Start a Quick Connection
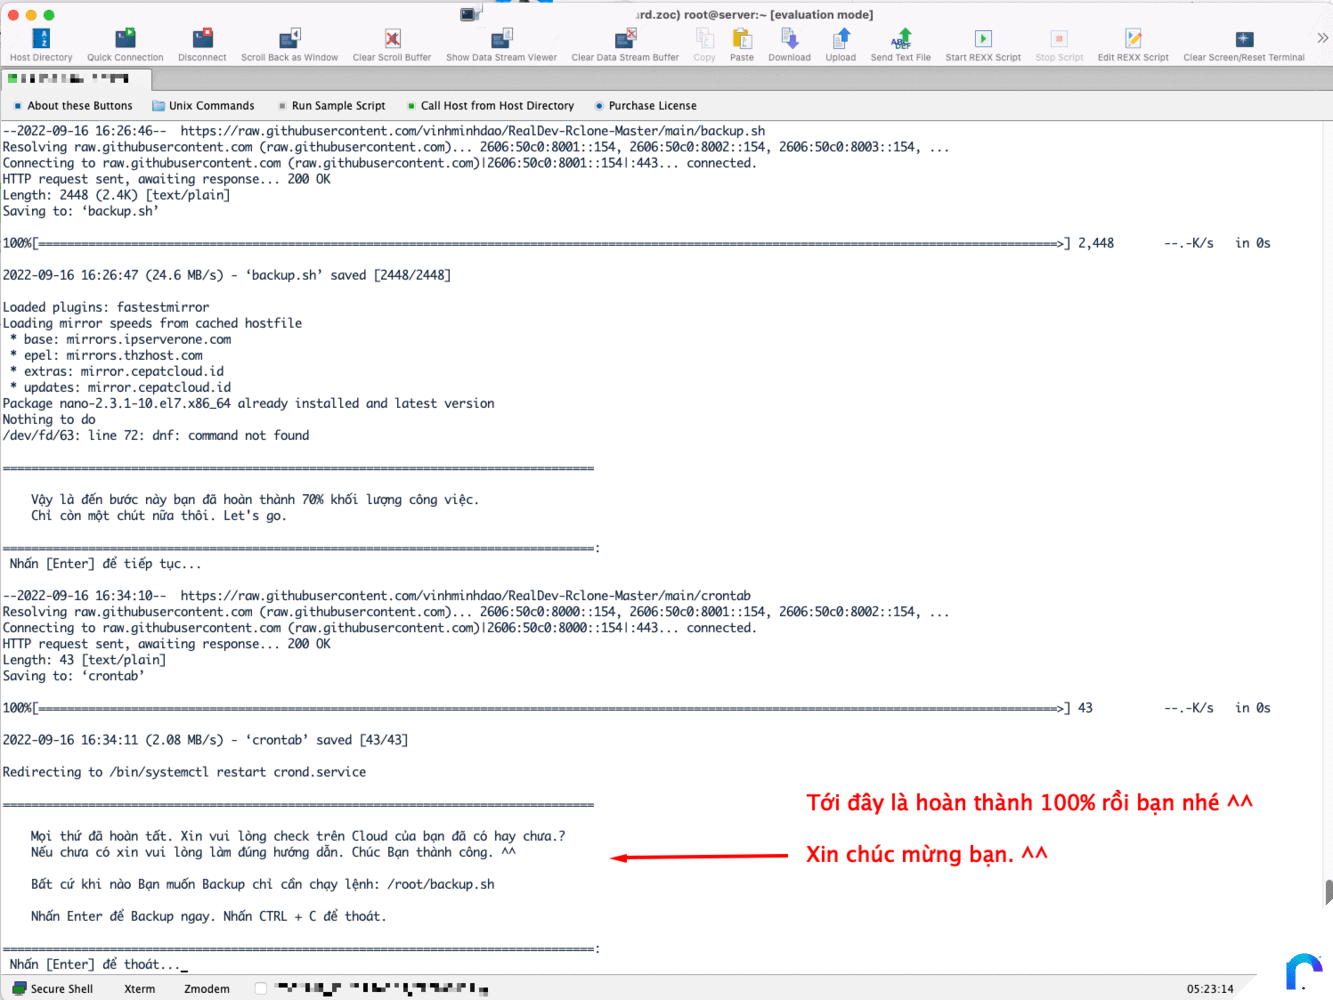 tap(125, 45)
